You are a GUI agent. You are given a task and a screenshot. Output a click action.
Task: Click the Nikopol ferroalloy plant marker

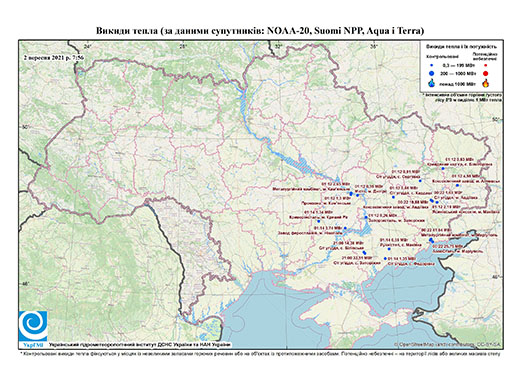pos(345,228)
